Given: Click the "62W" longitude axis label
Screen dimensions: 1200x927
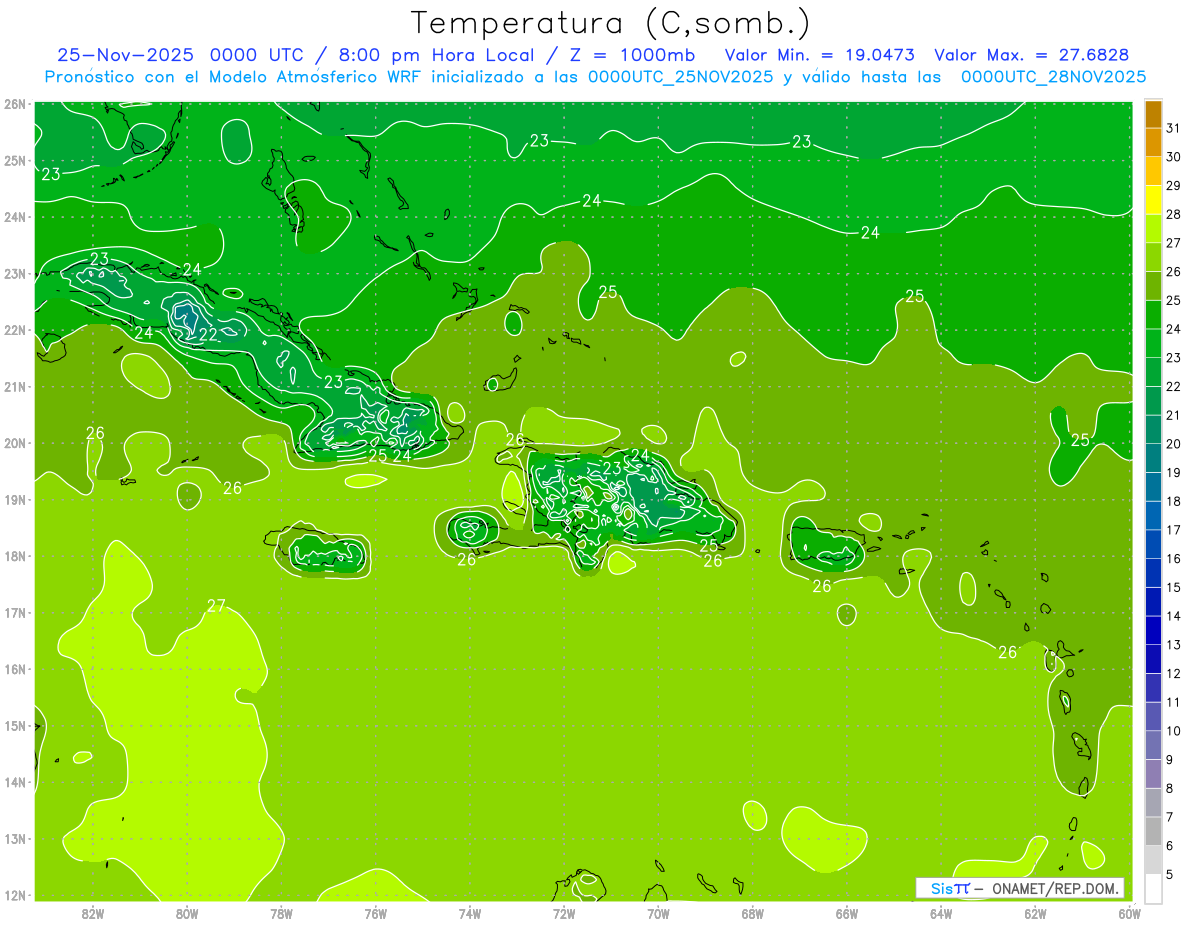Looking at the screenshot, I should pos(1035,913).
